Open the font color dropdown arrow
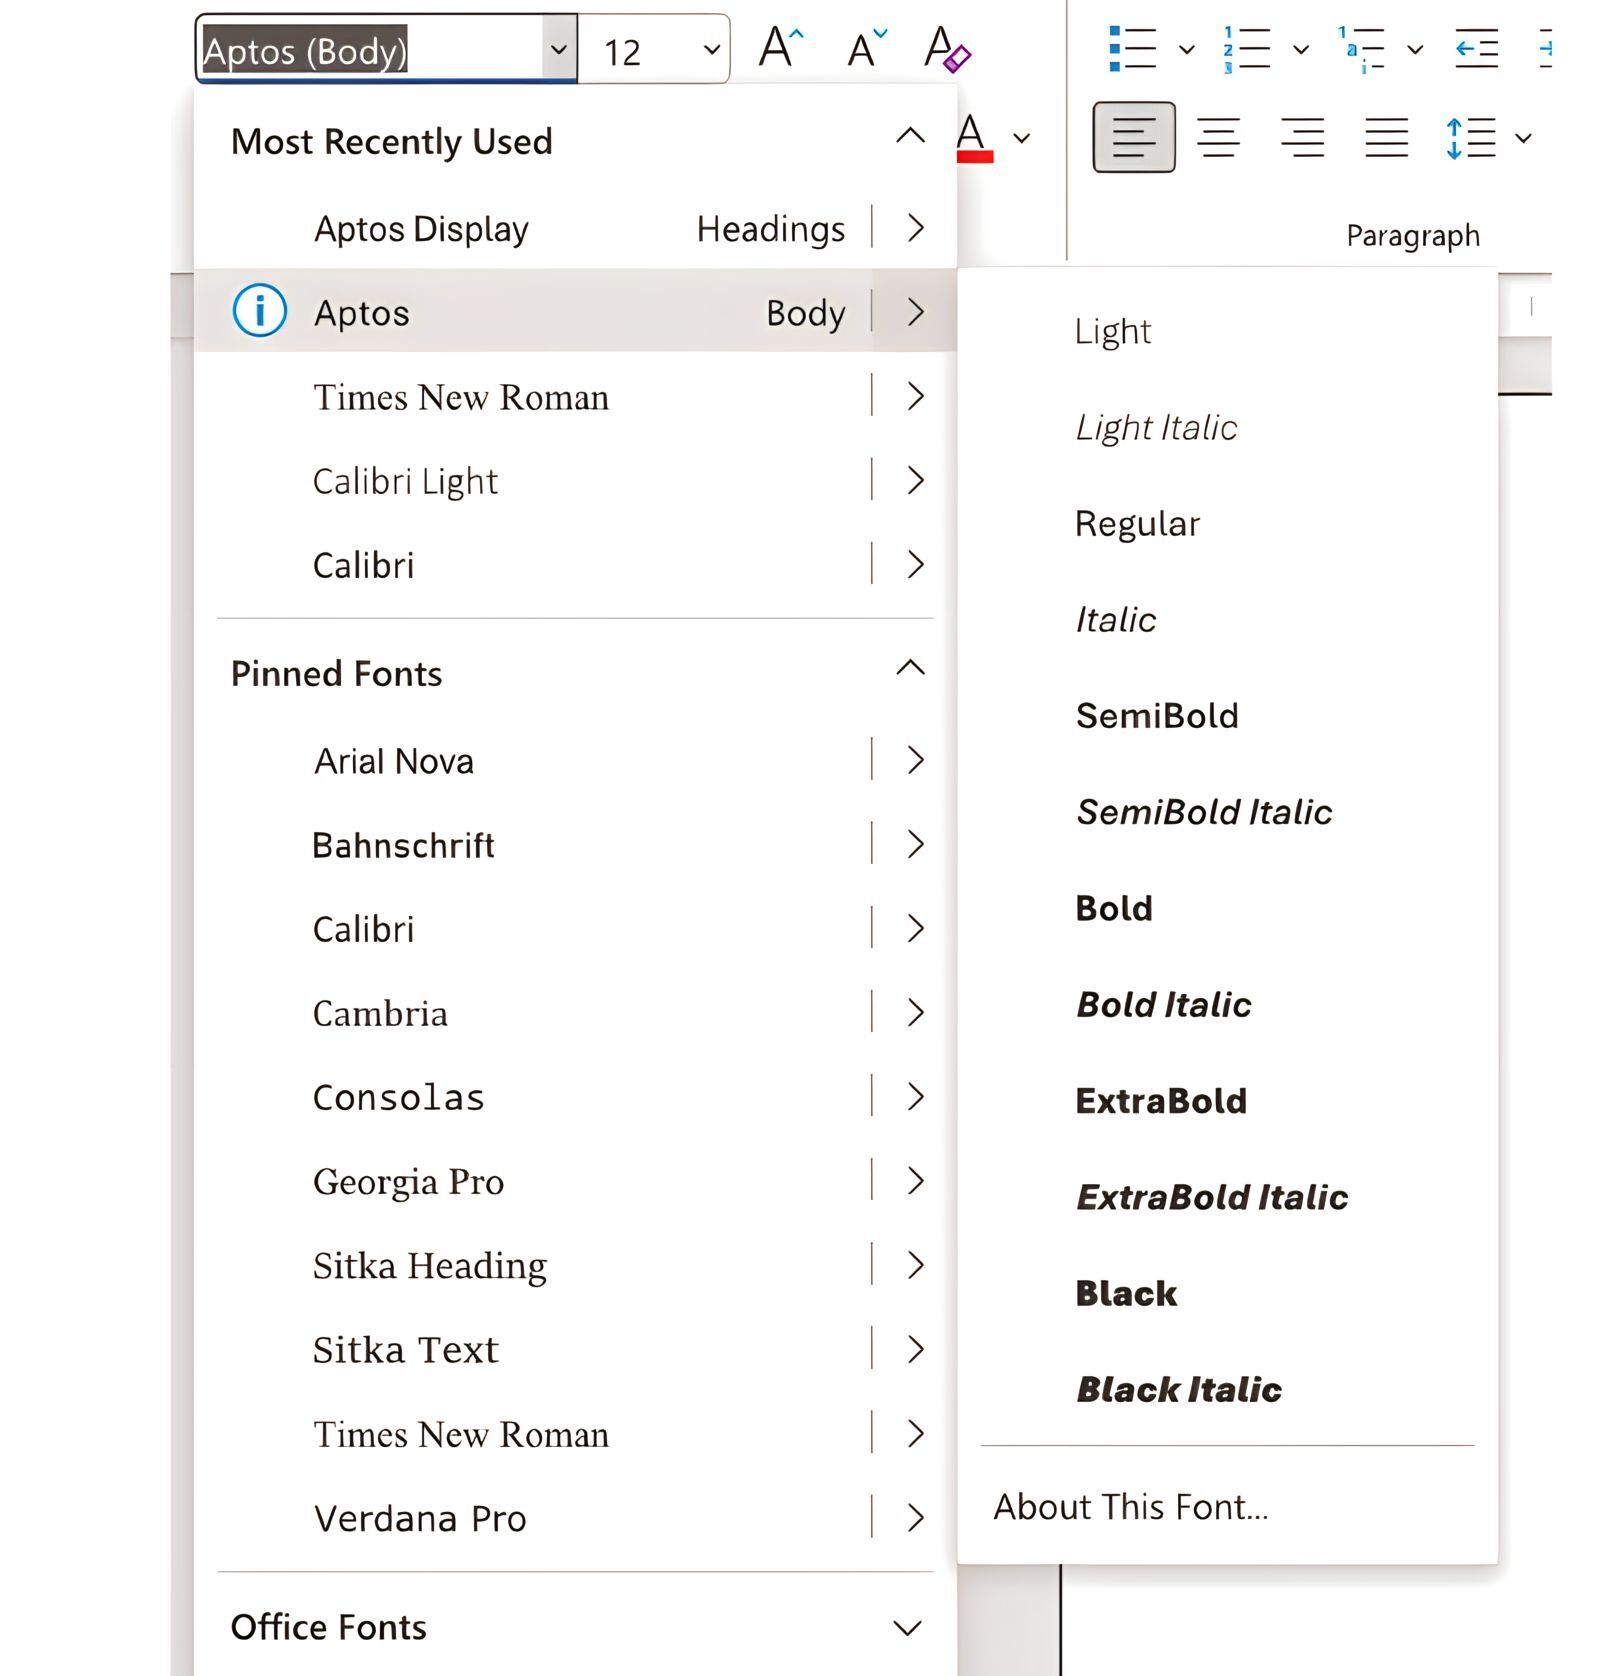The height and width of the screenshot is (1676, 1614). (1022, 138)
